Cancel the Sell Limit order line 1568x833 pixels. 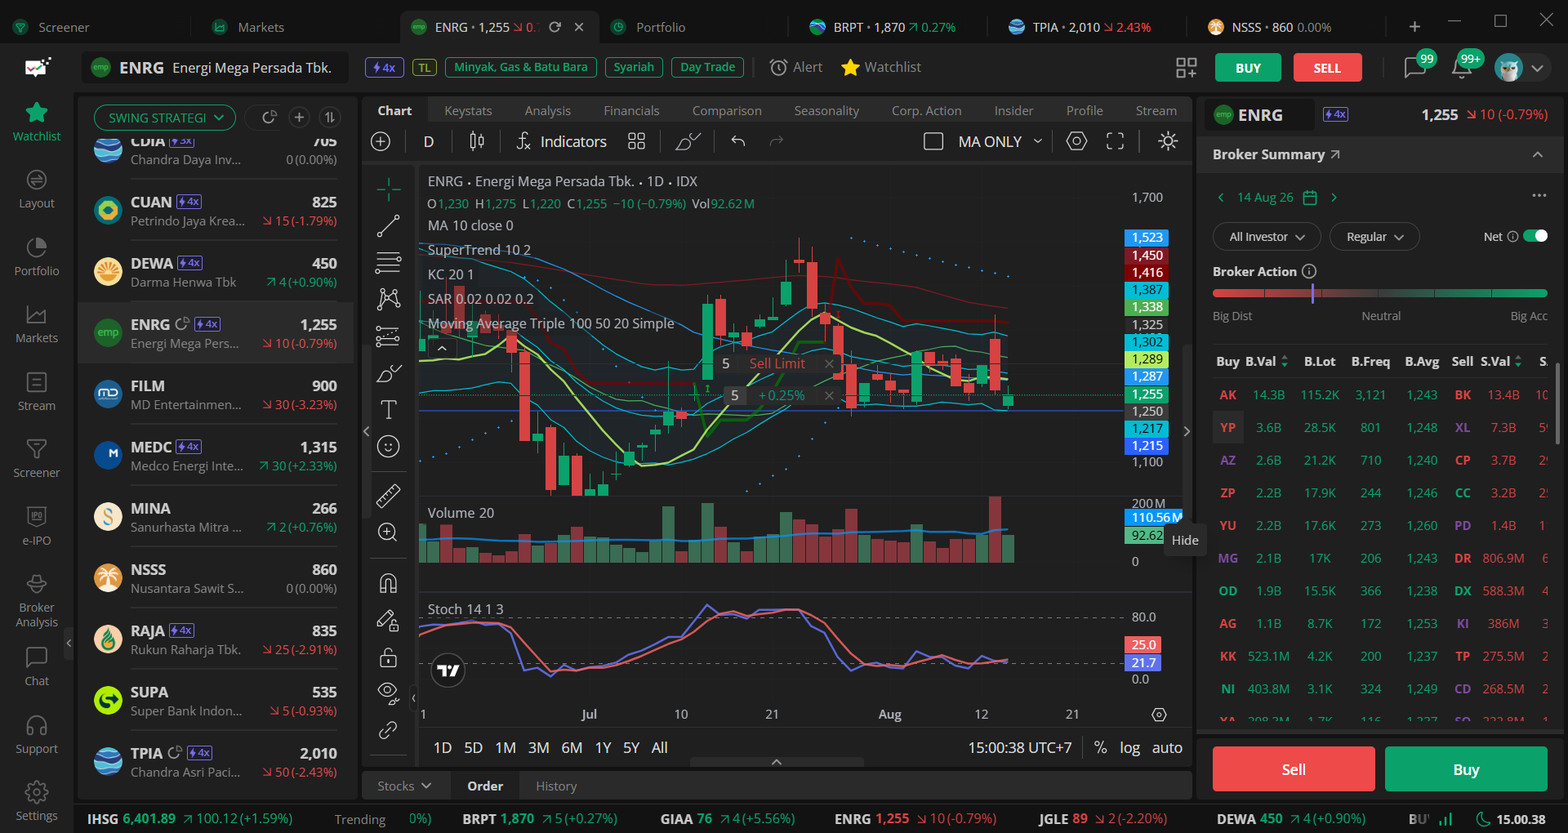click(829, 364)
